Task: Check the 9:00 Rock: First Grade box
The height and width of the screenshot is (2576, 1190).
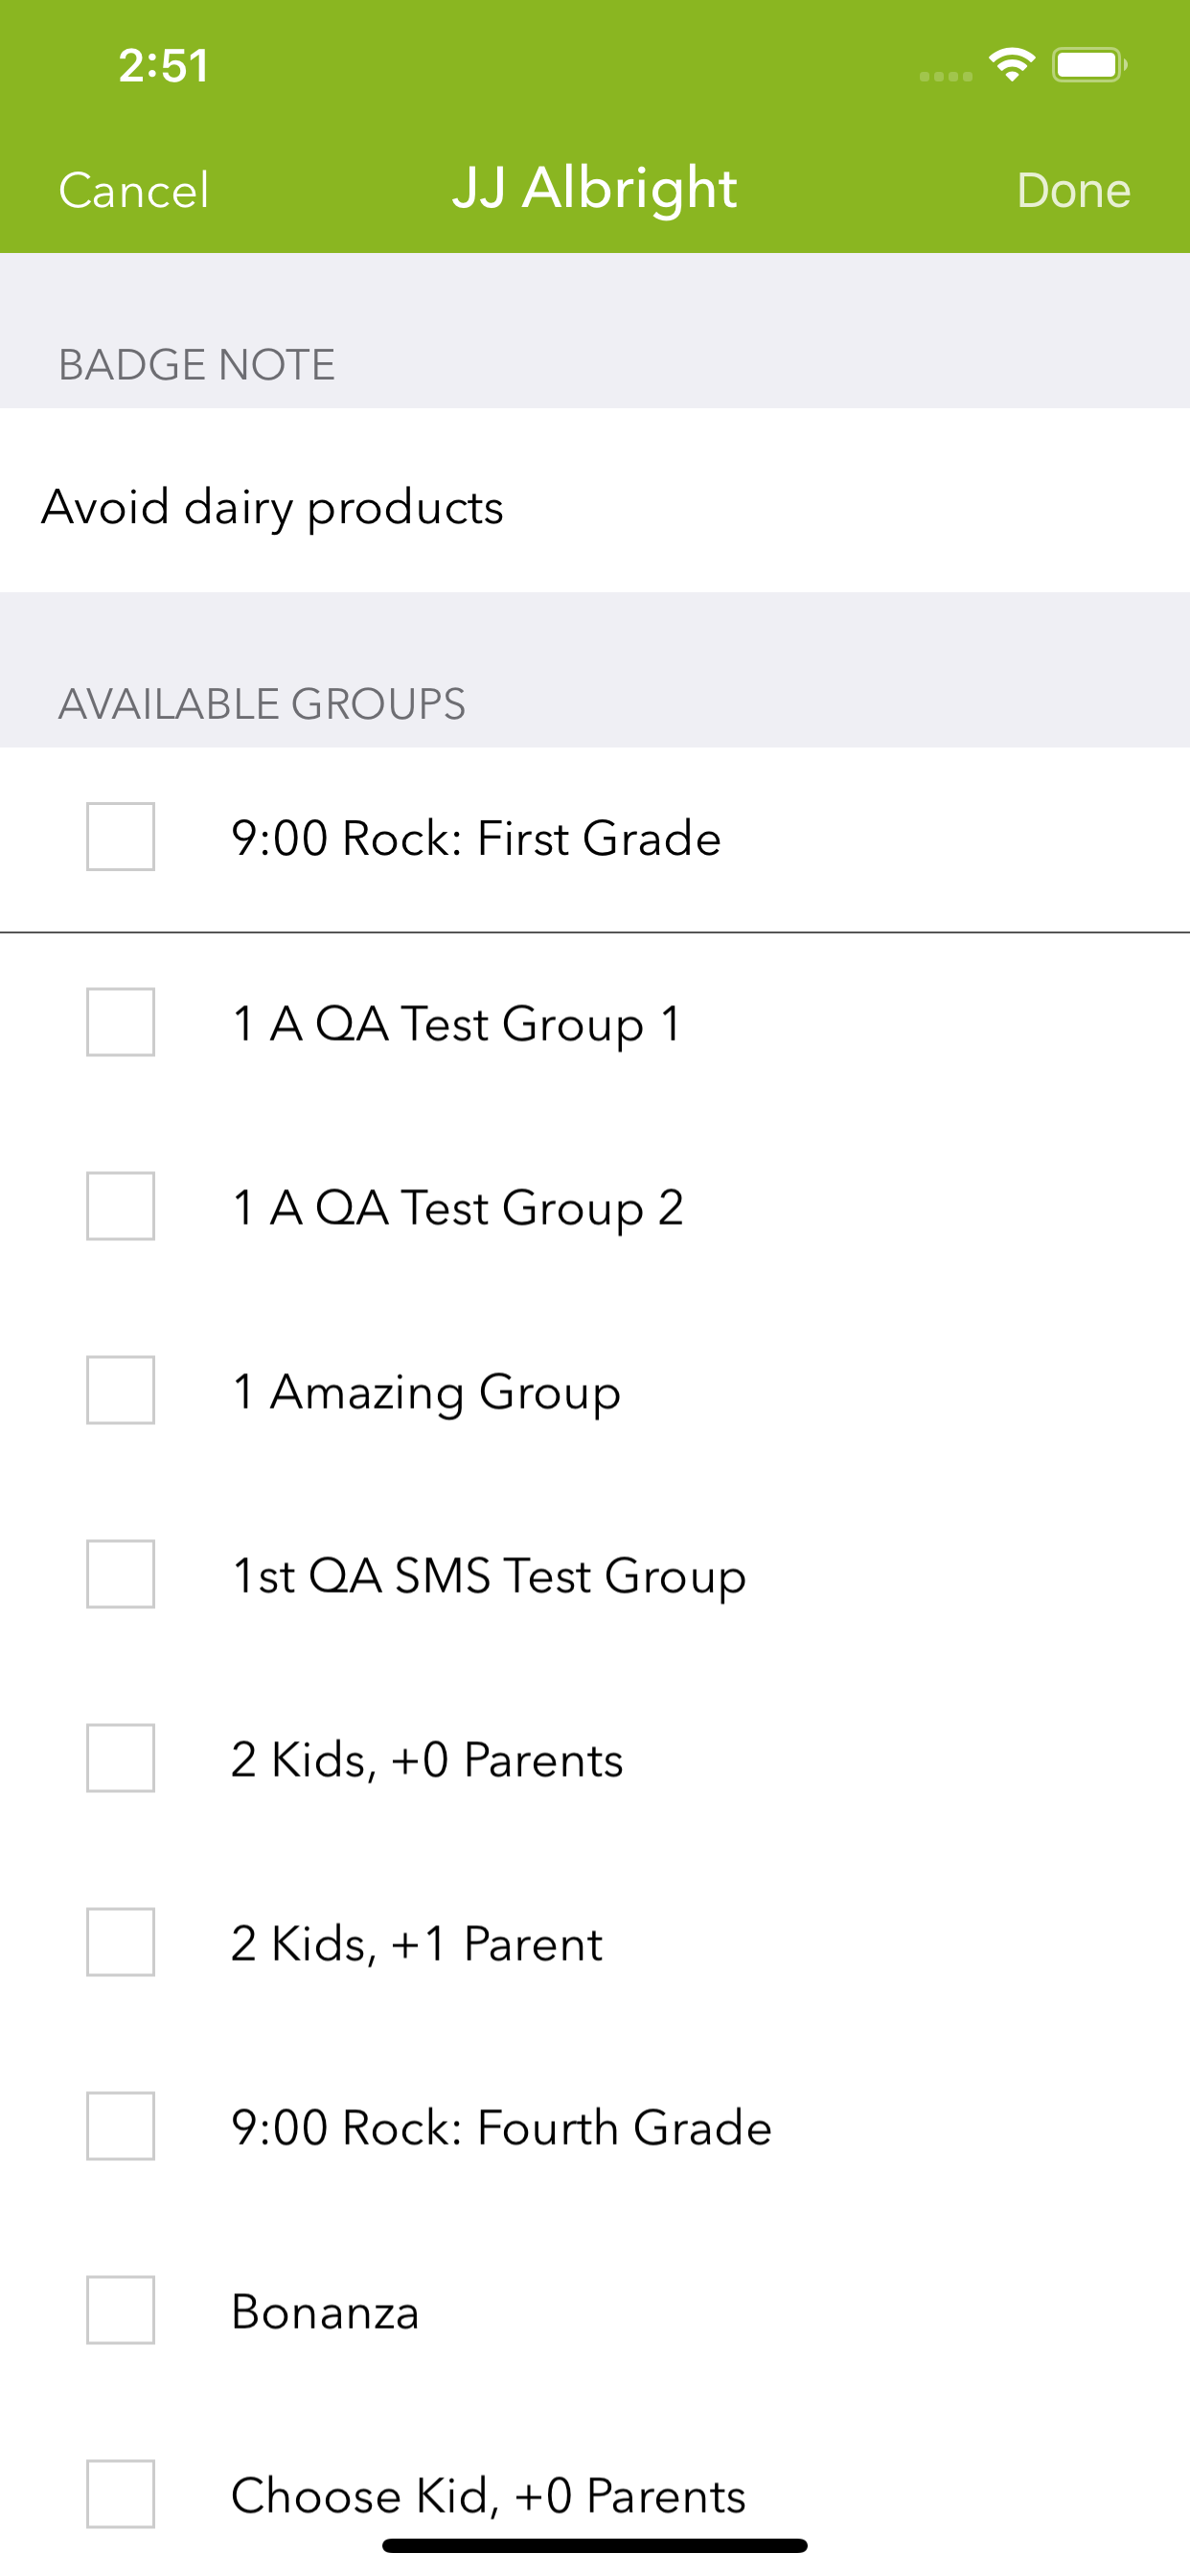Action: tap(120, 837)
